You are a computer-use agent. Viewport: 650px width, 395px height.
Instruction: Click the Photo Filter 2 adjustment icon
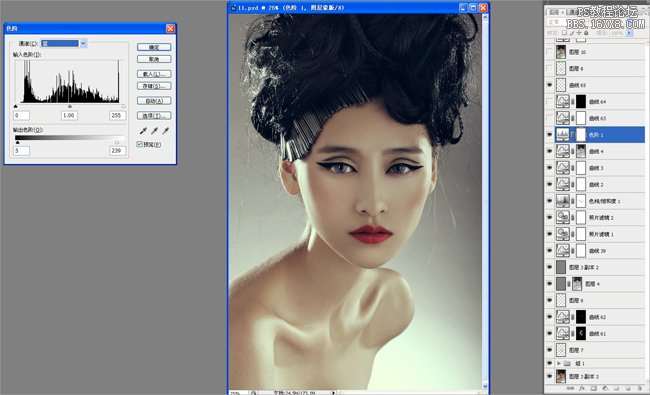(563, 217)
